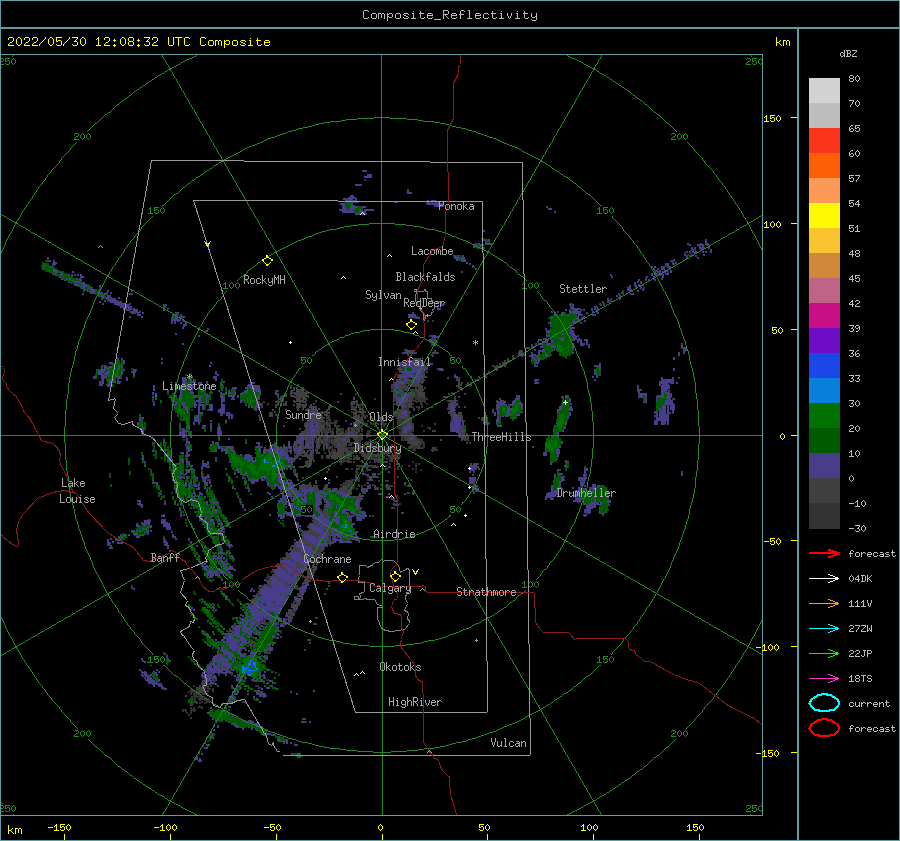Click the Olds city label

point(381,417)
